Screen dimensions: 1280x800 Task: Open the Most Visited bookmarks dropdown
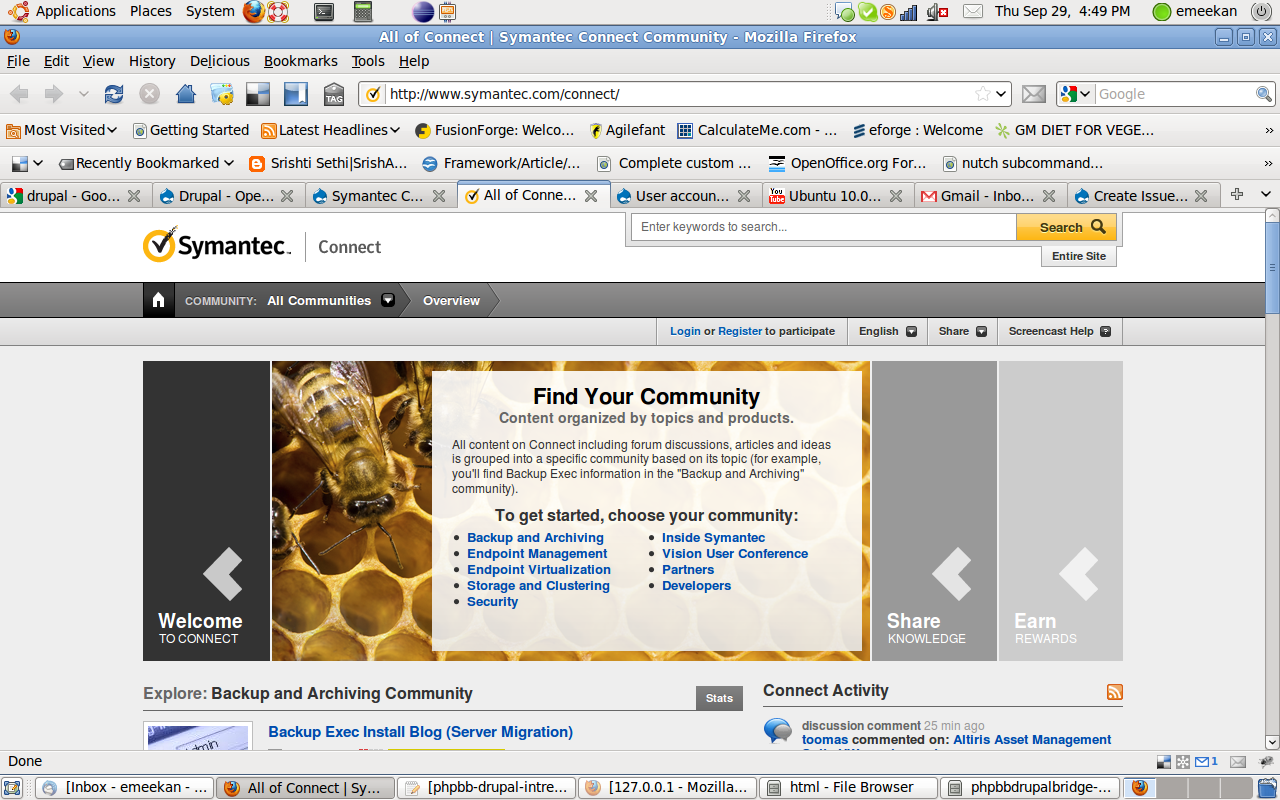click(62, 130)
